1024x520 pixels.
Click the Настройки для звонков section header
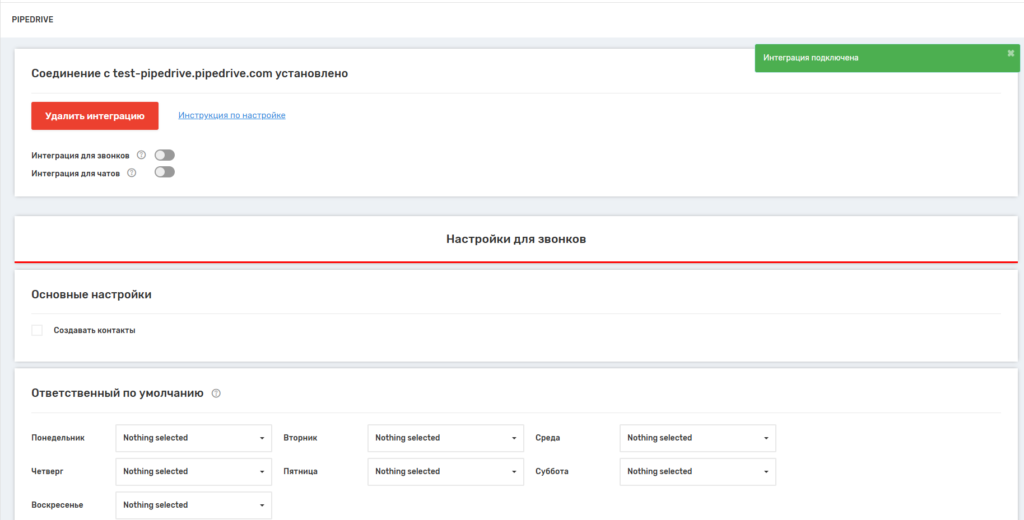point(516,240)
